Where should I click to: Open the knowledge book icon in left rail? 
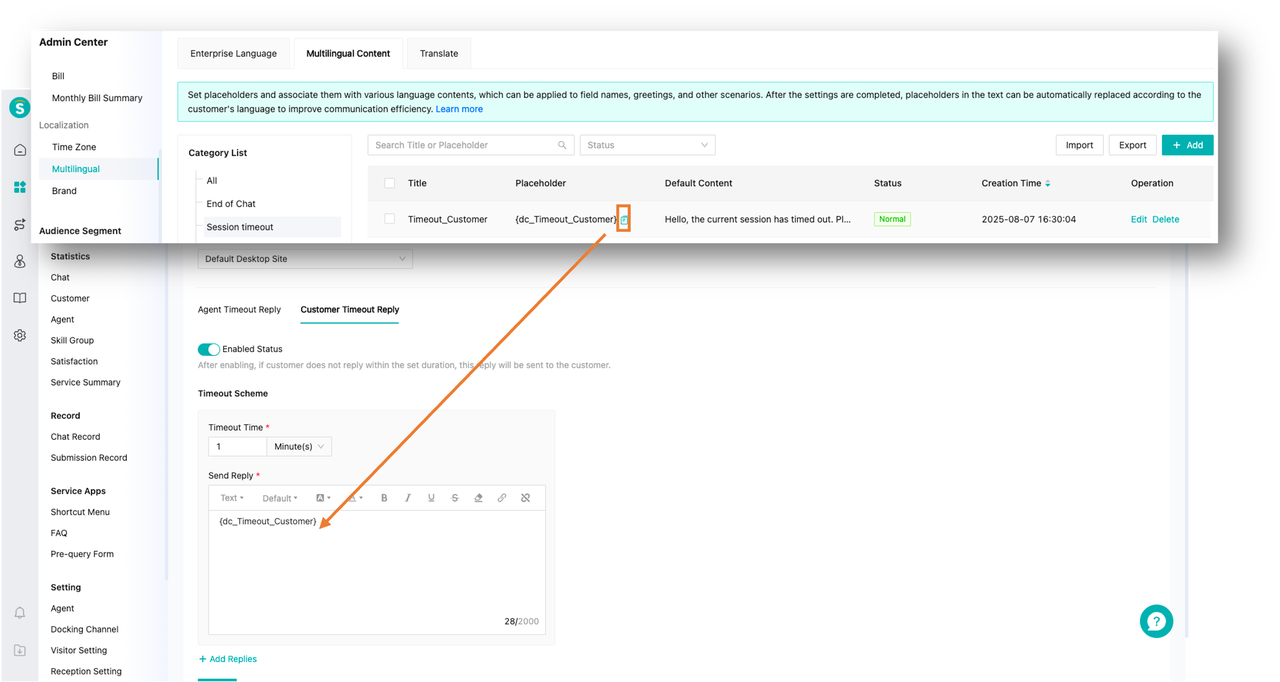pyautogui.click(x=20, y=298)
